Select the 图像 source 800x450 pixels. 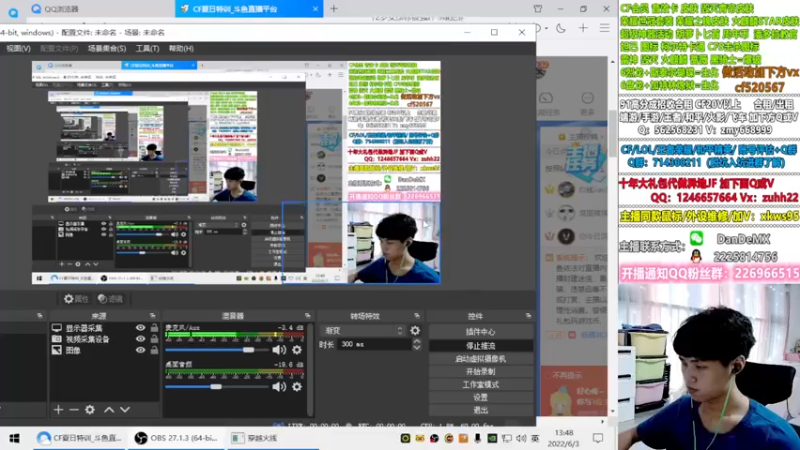click(x=73, y=351)
